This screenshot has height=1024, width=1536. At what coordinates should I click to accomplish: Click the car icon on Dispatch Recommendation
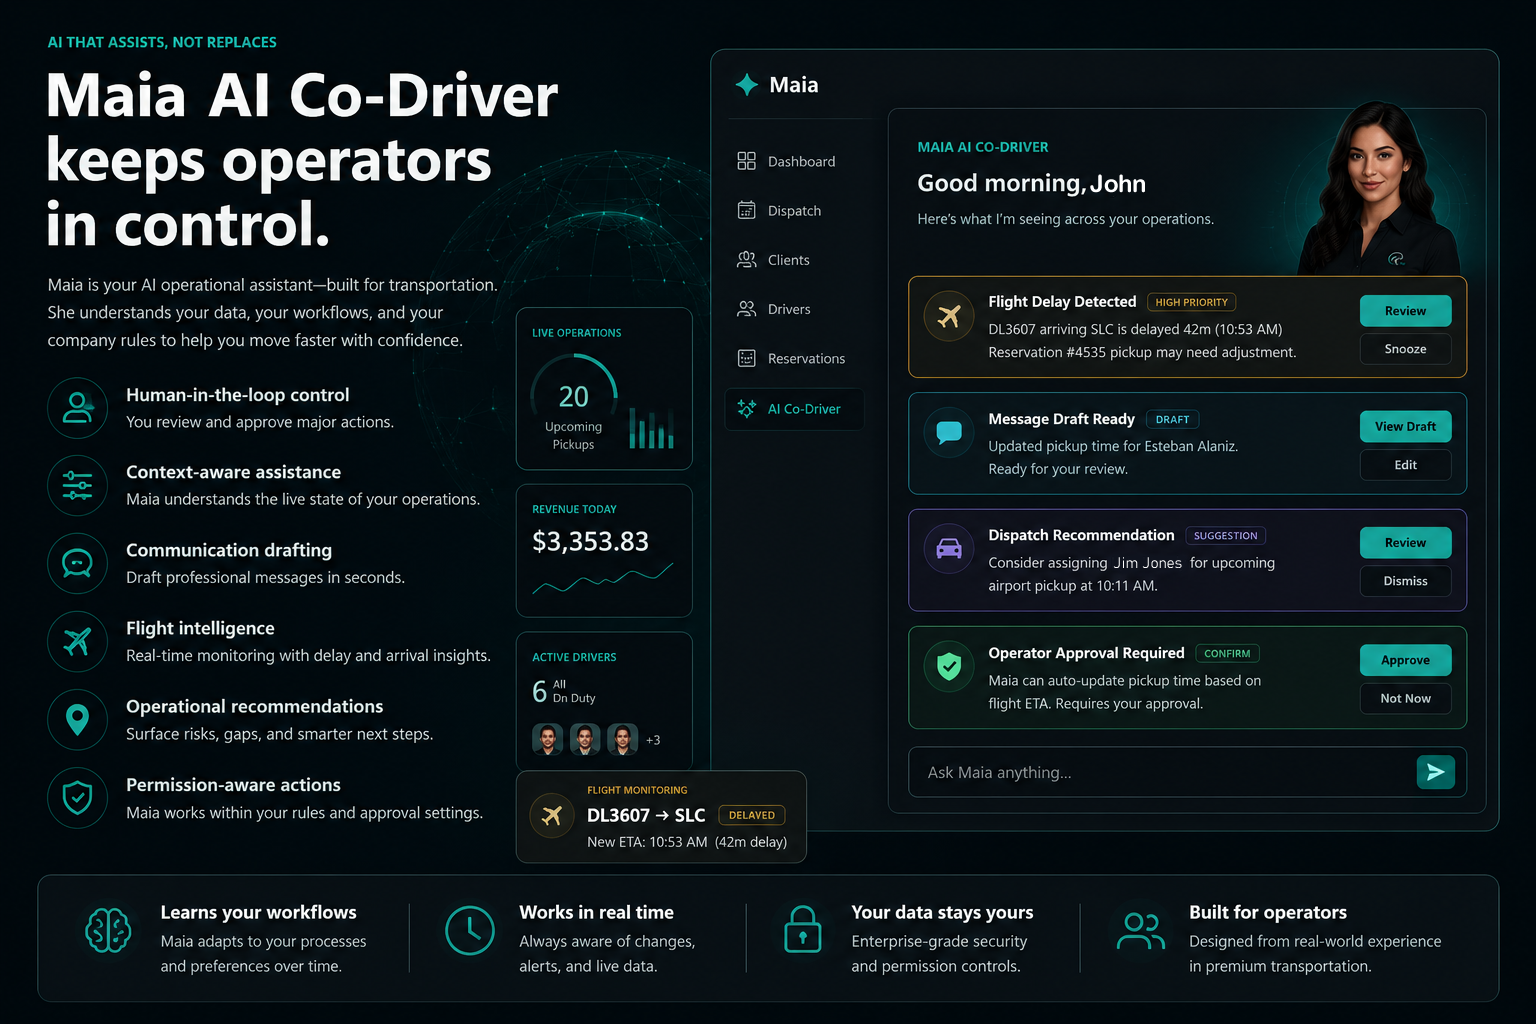click(x=948, y=548)
